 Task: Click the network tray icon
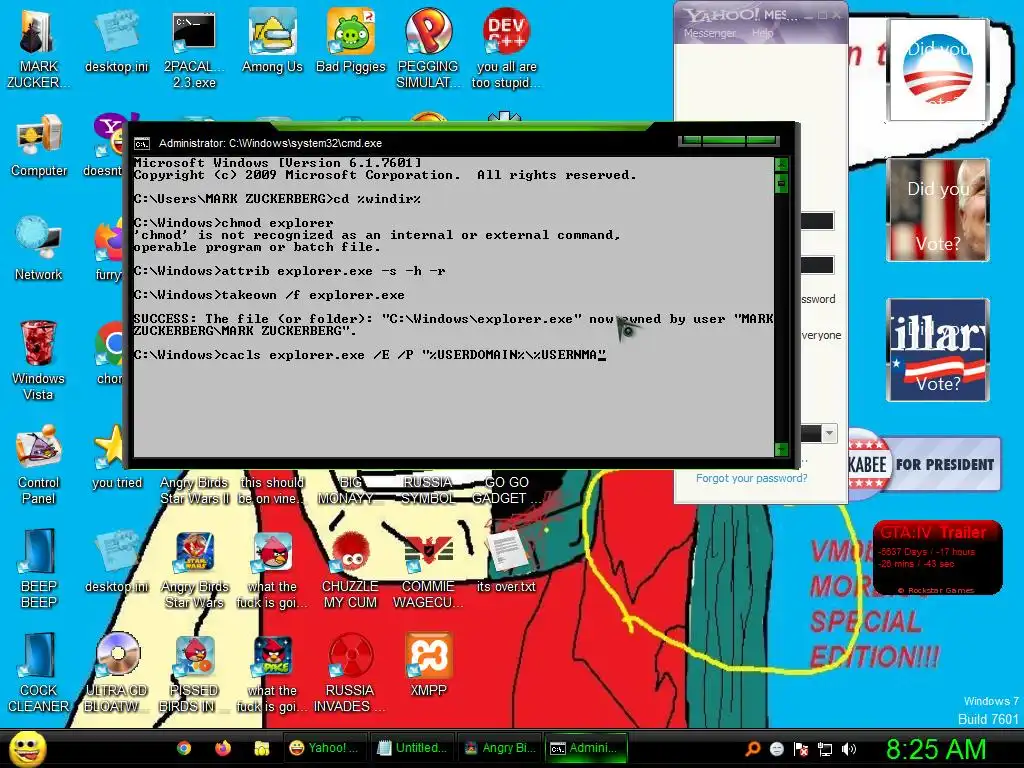825,748
